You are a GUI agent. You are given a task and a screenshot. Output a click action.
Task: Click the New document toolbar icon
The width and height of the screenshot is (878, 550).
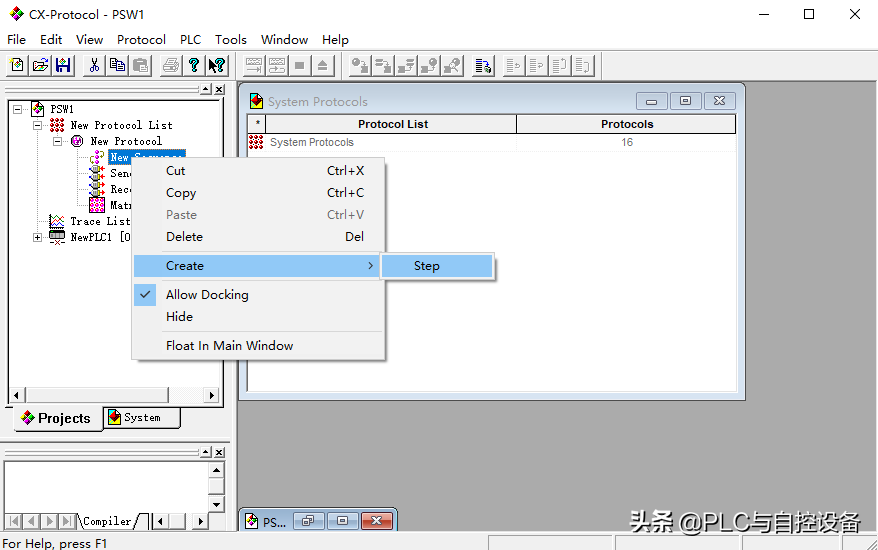[x=17, y=66]
